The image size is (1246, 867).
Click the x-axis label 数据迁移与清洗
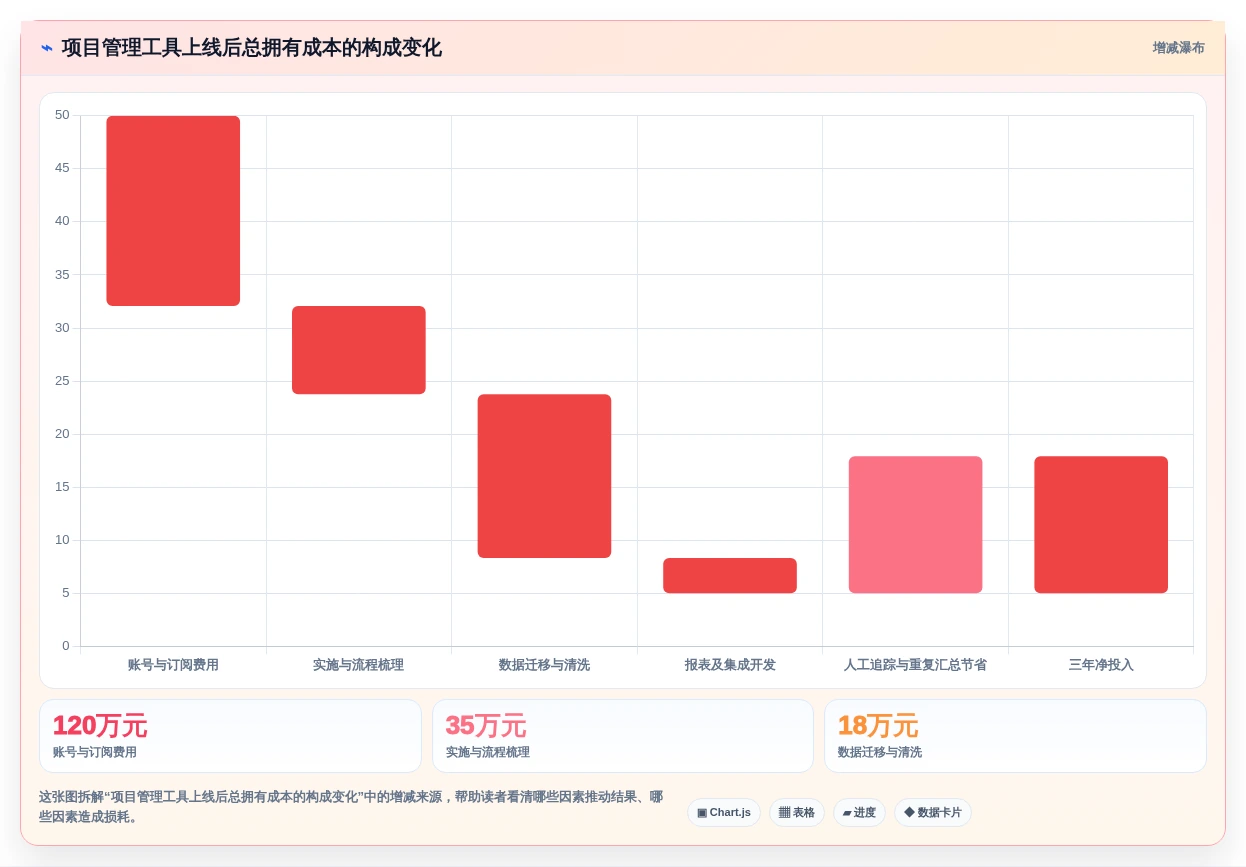point(544,665)
